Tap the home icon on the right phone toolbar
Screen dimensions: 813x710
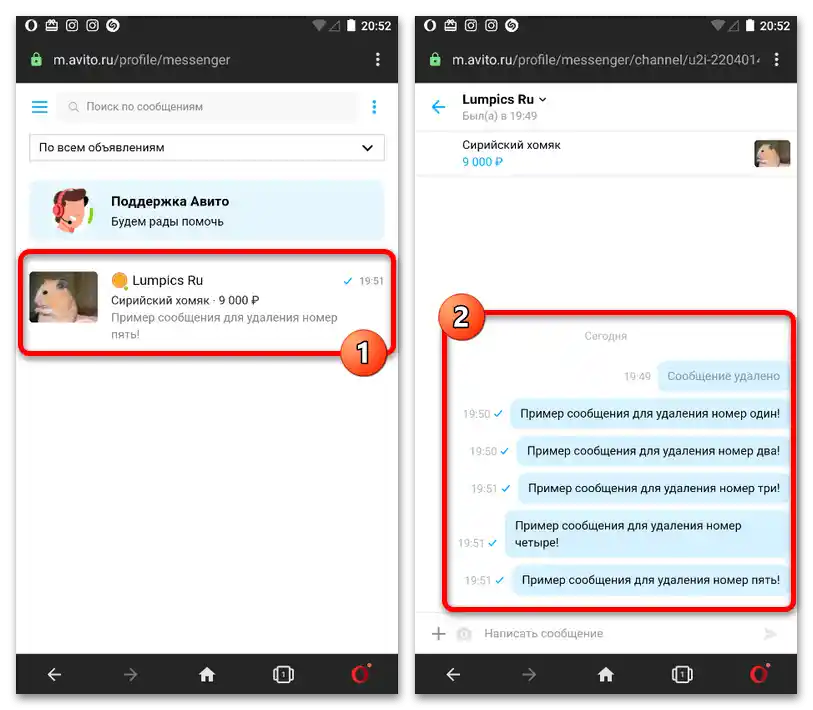[x=606, y=674]
